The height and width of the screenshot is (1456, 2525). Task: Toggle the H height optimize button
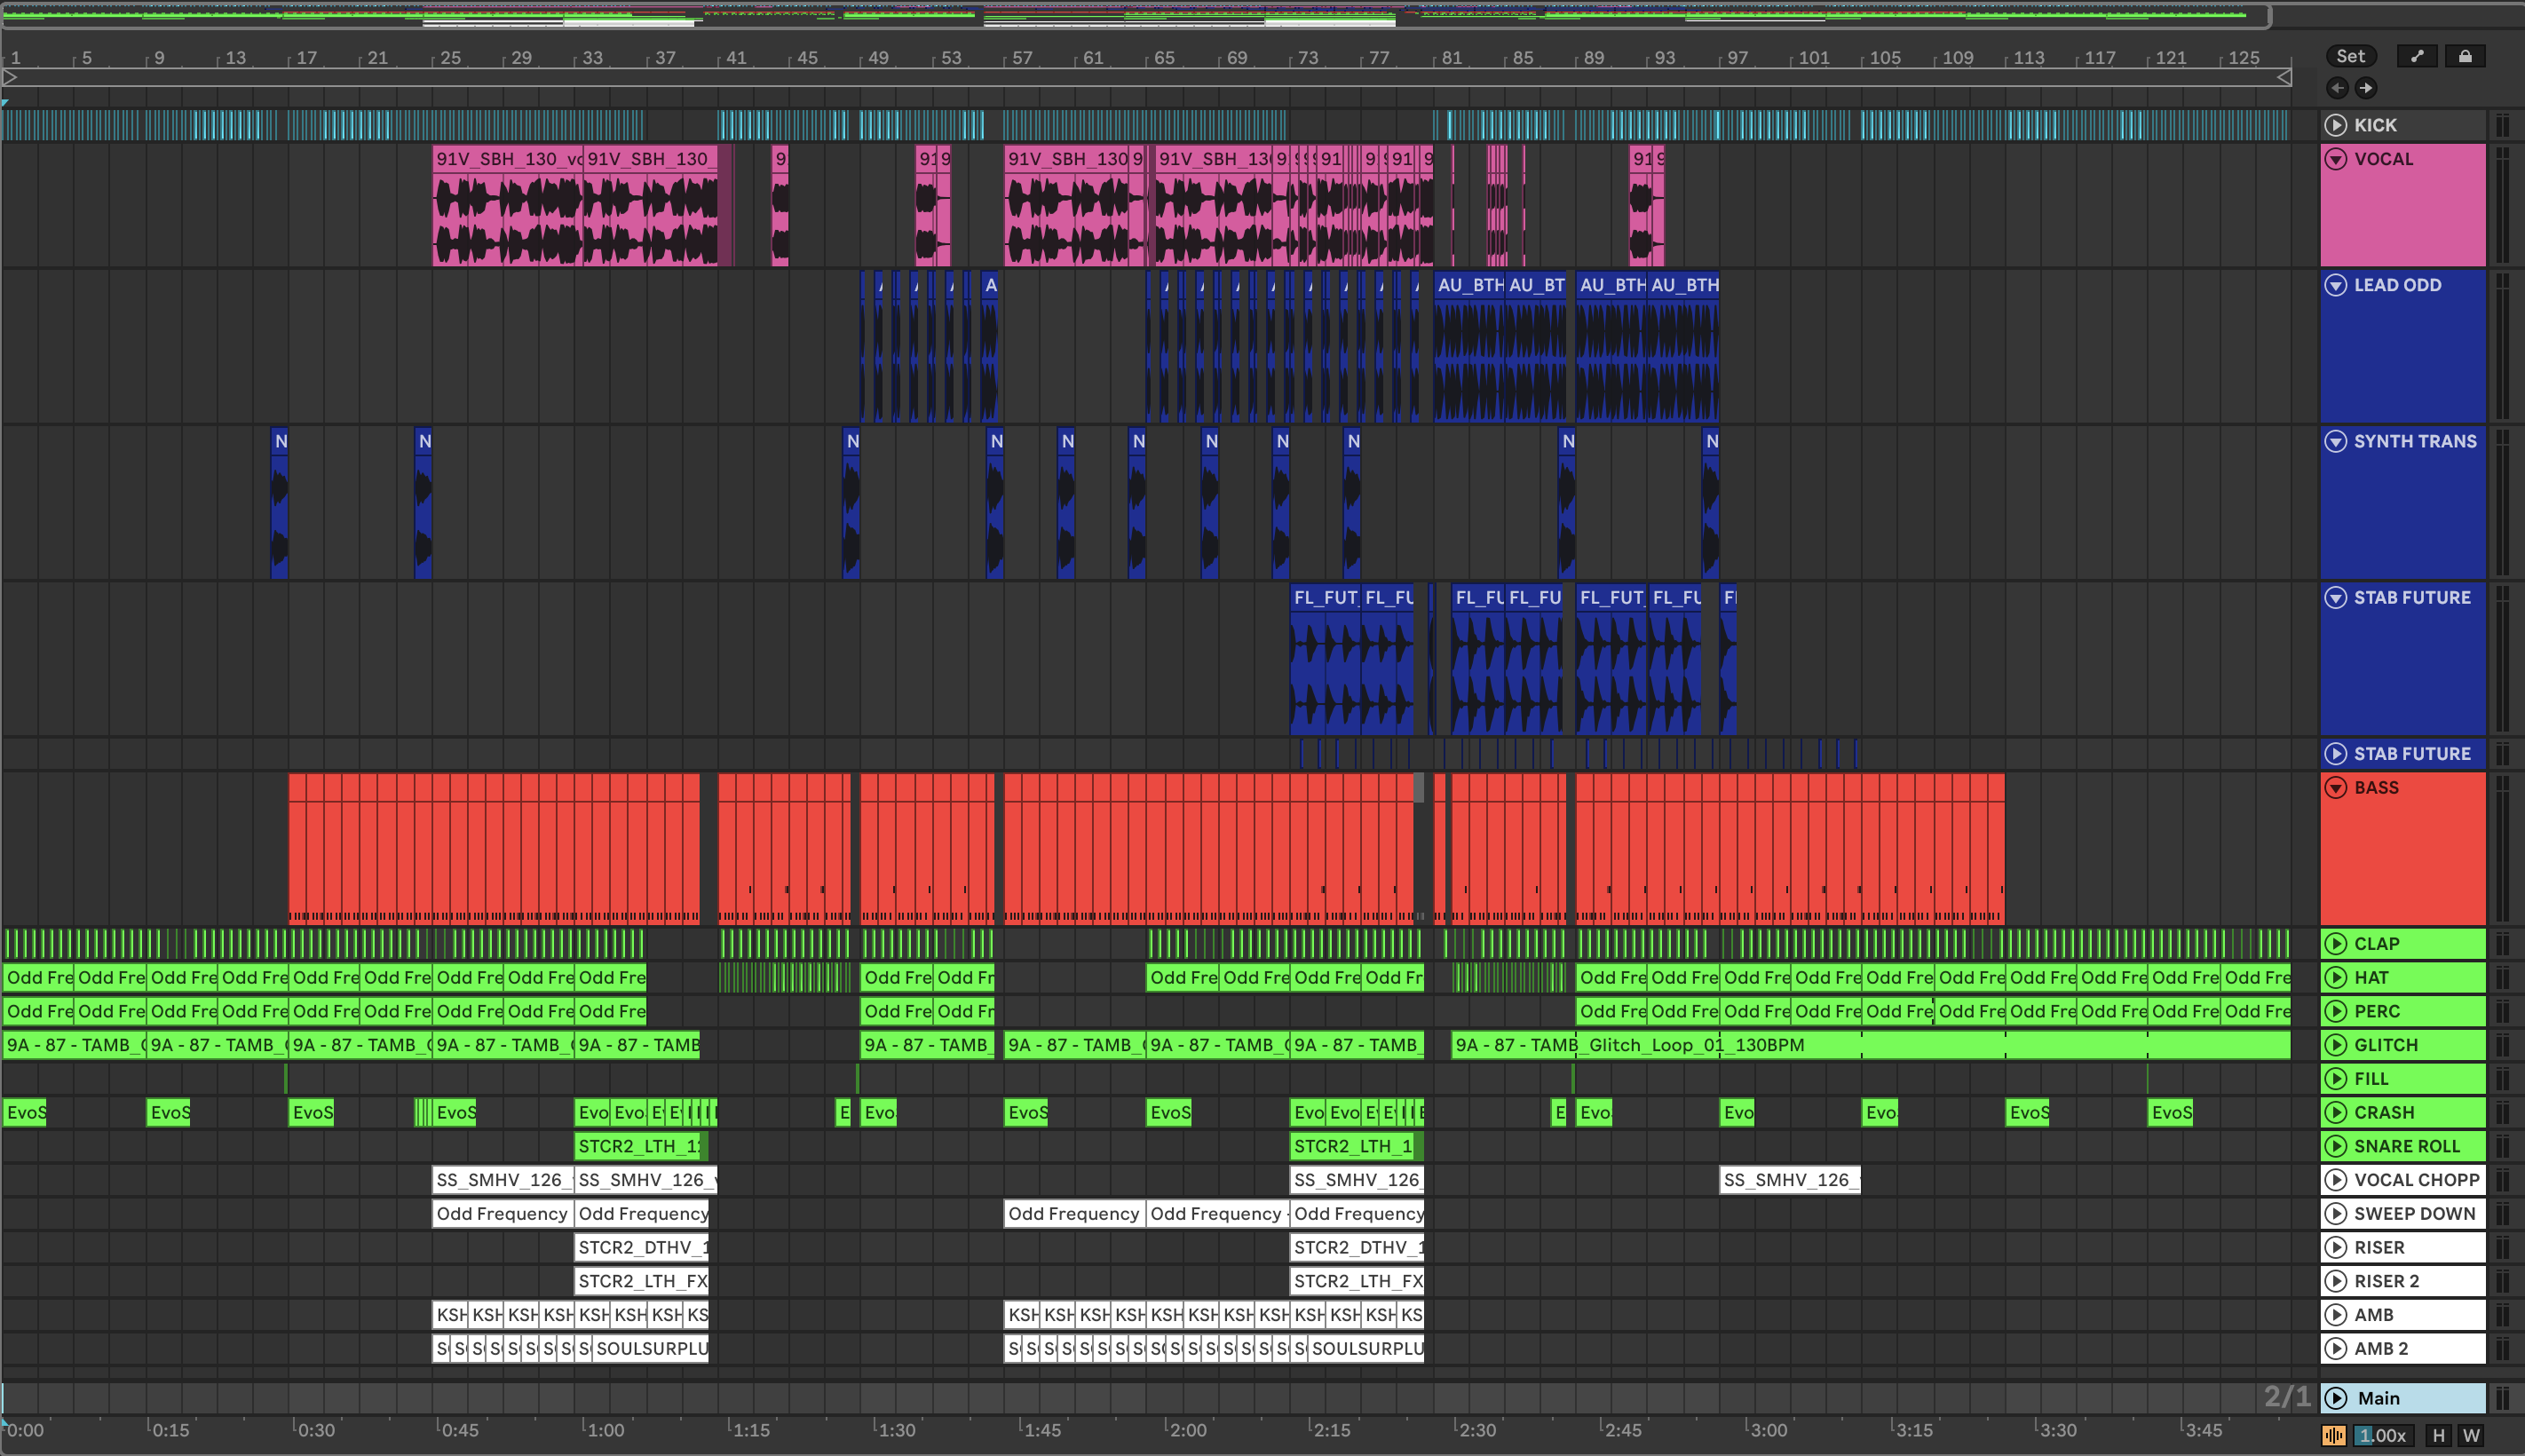coord(2439,1435)
